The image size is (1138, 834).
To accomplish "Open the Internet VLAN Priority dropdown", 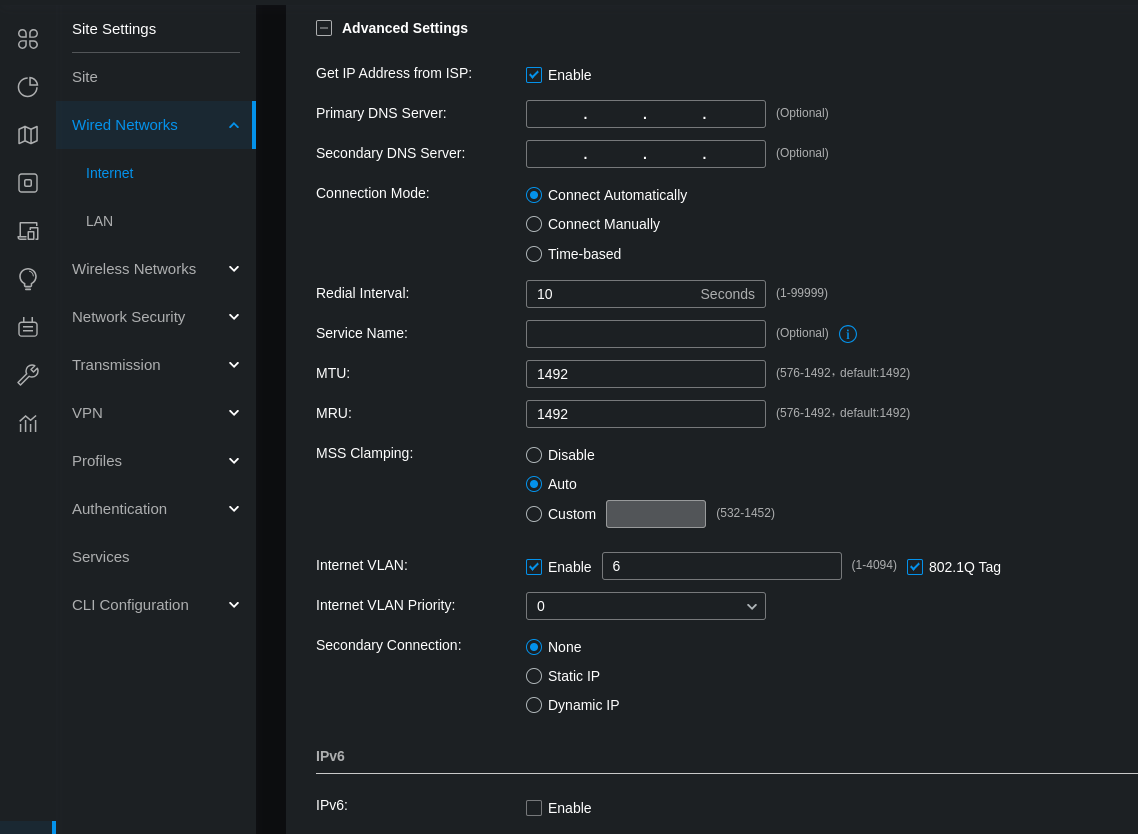I will point(645,606).
